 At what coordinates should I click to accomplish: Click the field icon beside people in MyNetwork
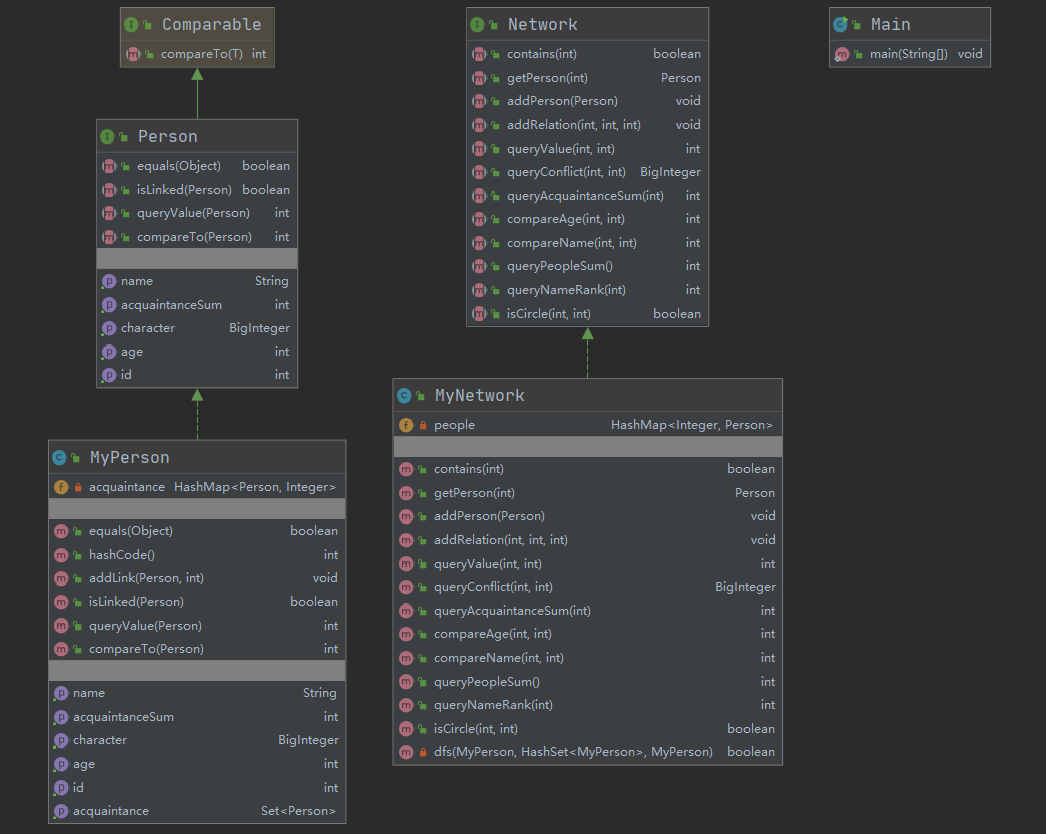tap(406, 425)
